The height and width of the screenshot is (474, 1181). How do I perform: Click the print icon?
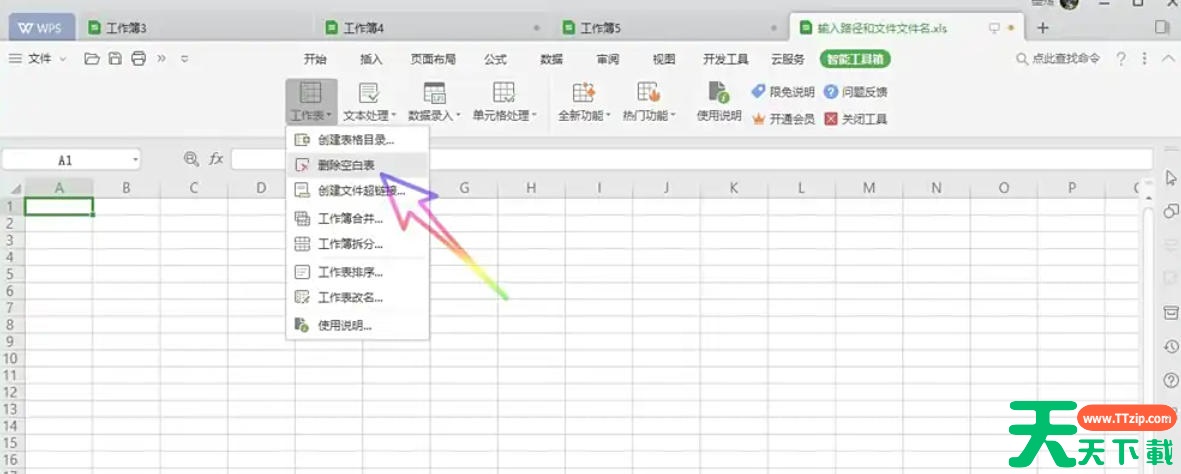138,59
